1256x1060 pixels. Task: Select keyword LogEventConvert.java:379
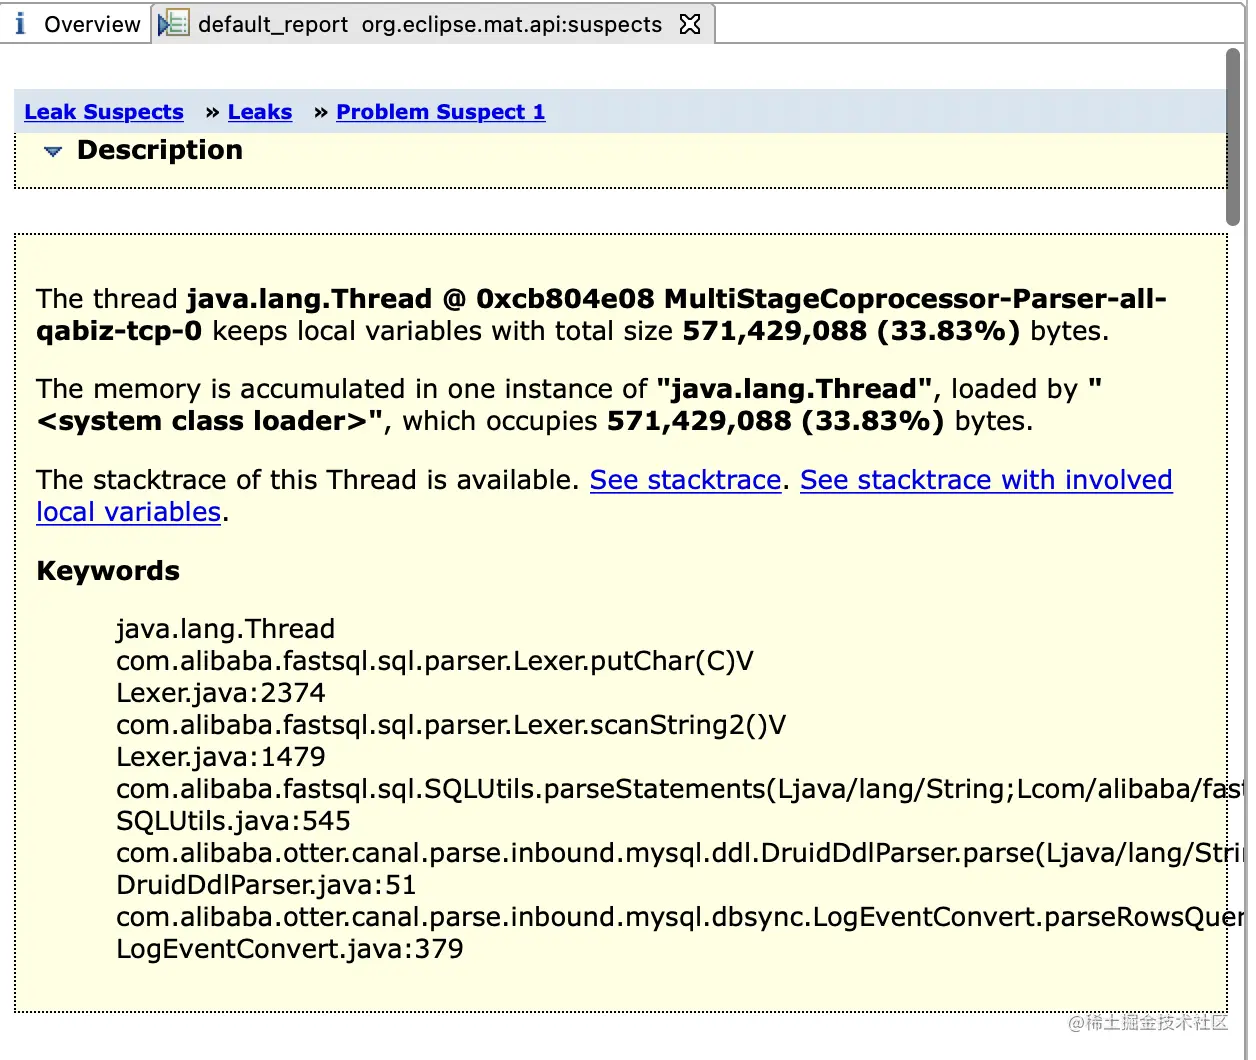tap(290, 949)
